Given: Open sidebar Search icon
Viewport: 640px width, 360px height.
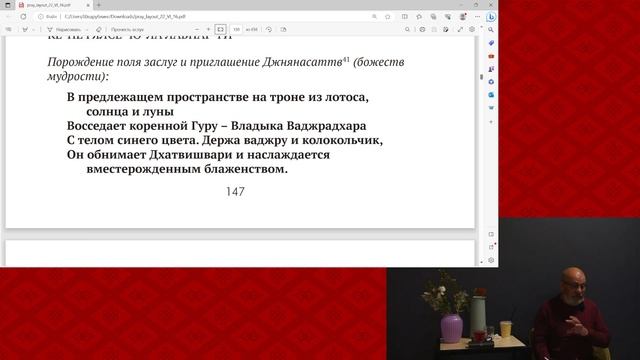Looking at the screenshot, I should click(x=491, y=30).
